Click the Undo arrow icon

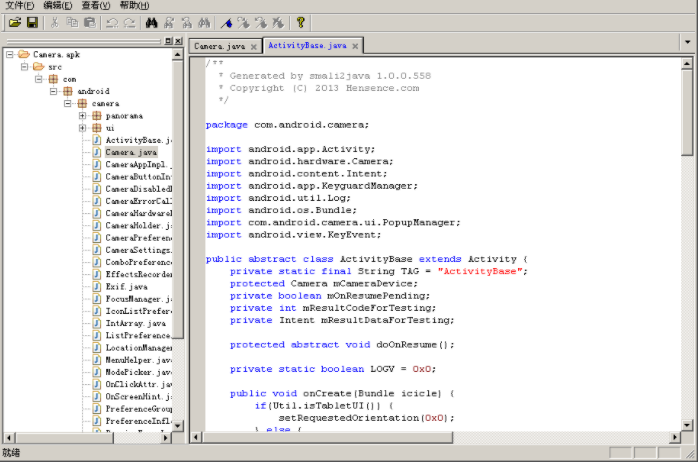(112, 22)
